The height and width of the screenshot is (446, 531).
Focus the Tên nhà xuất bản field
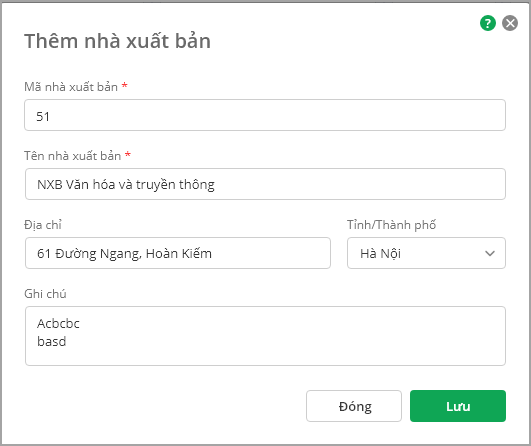[265, 184]
